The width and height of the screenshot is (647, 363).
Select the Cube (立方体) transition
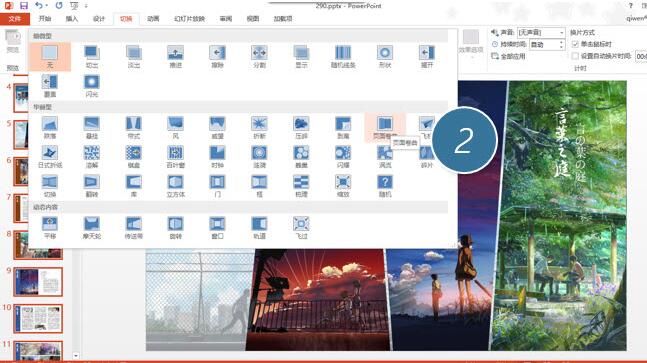[x=175, y=186]
